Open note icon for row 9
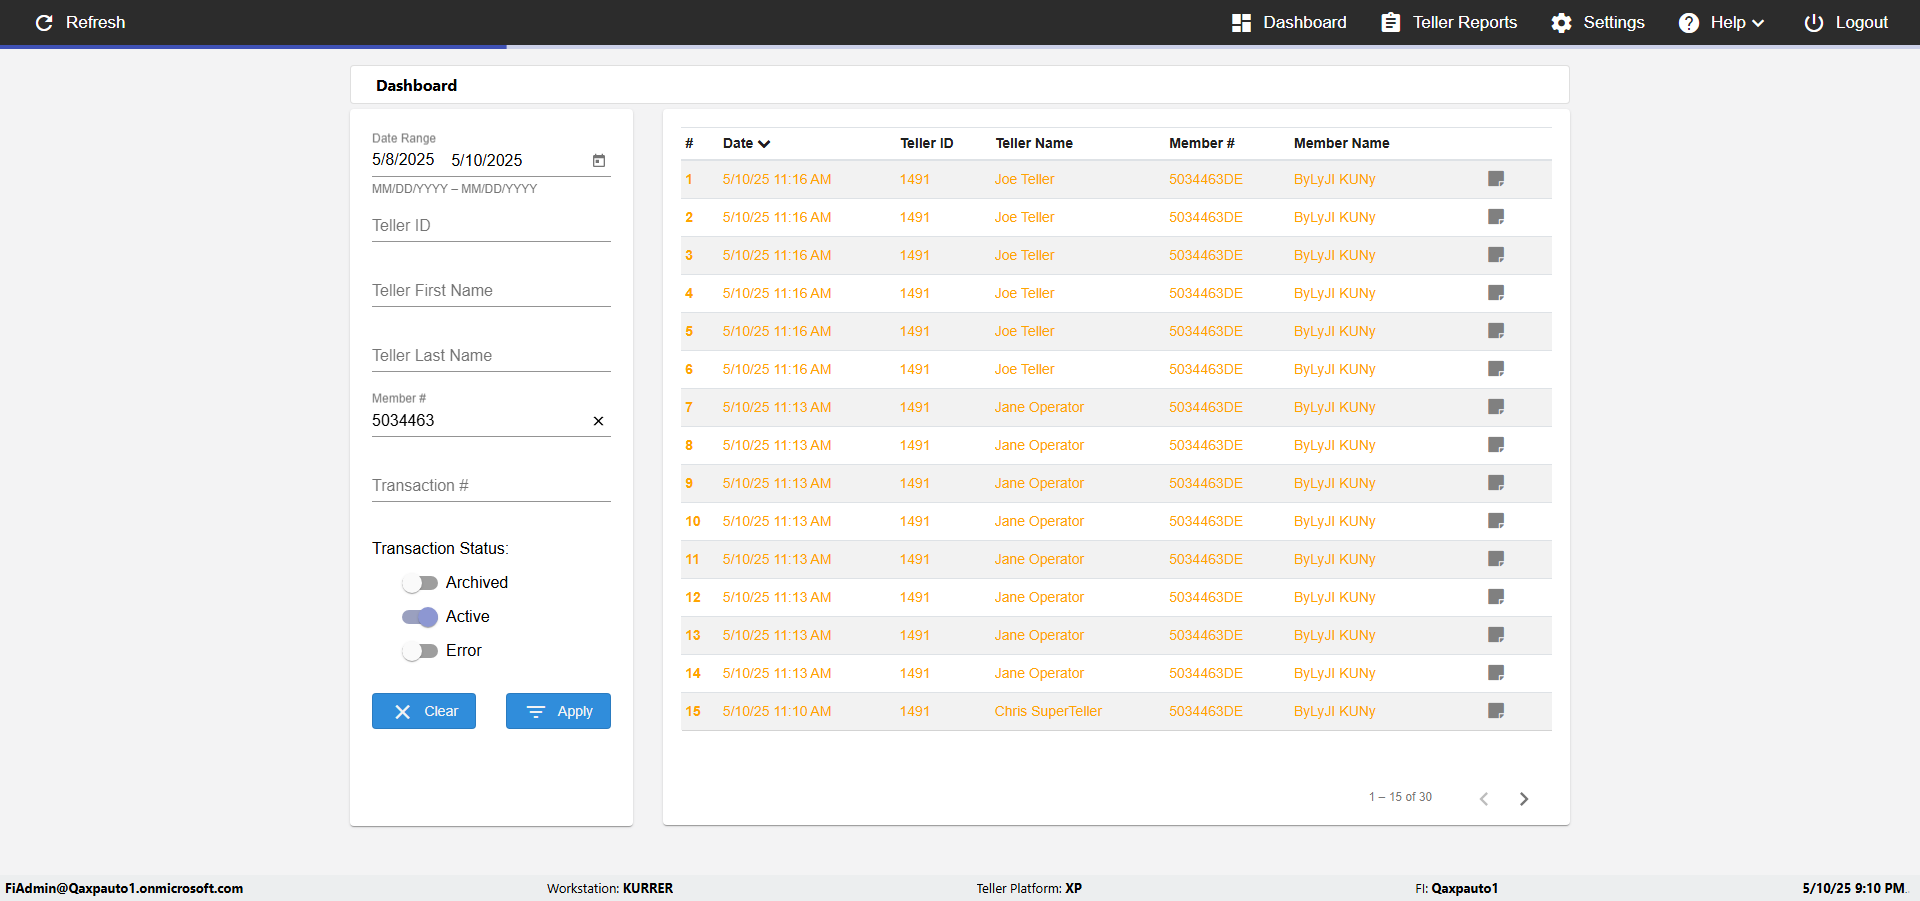Viewport: 1920px width, 901px height. 1496,483
